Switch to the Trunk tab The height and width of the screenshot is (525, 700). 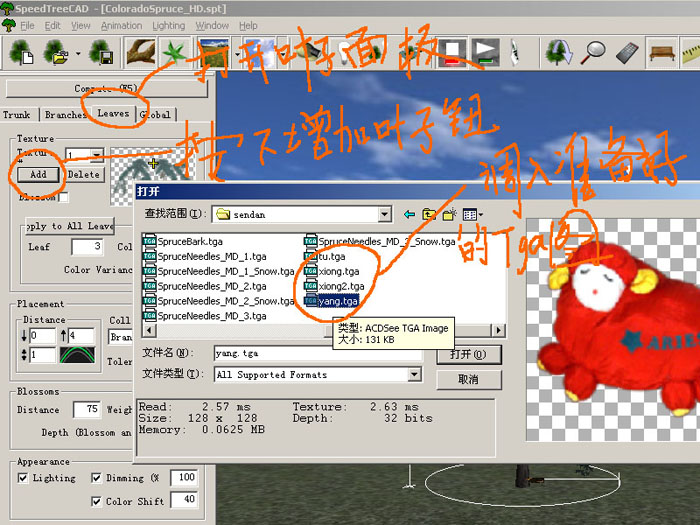tap(19, 115)
